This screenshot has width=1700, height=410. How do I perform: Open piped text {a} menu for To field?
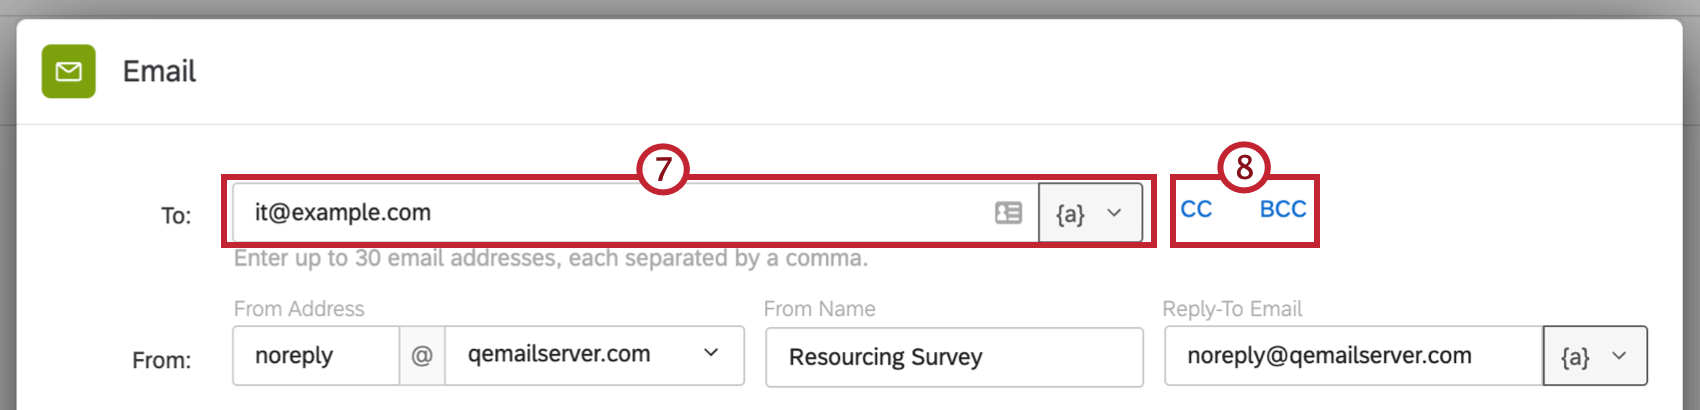click(1089, 213)
